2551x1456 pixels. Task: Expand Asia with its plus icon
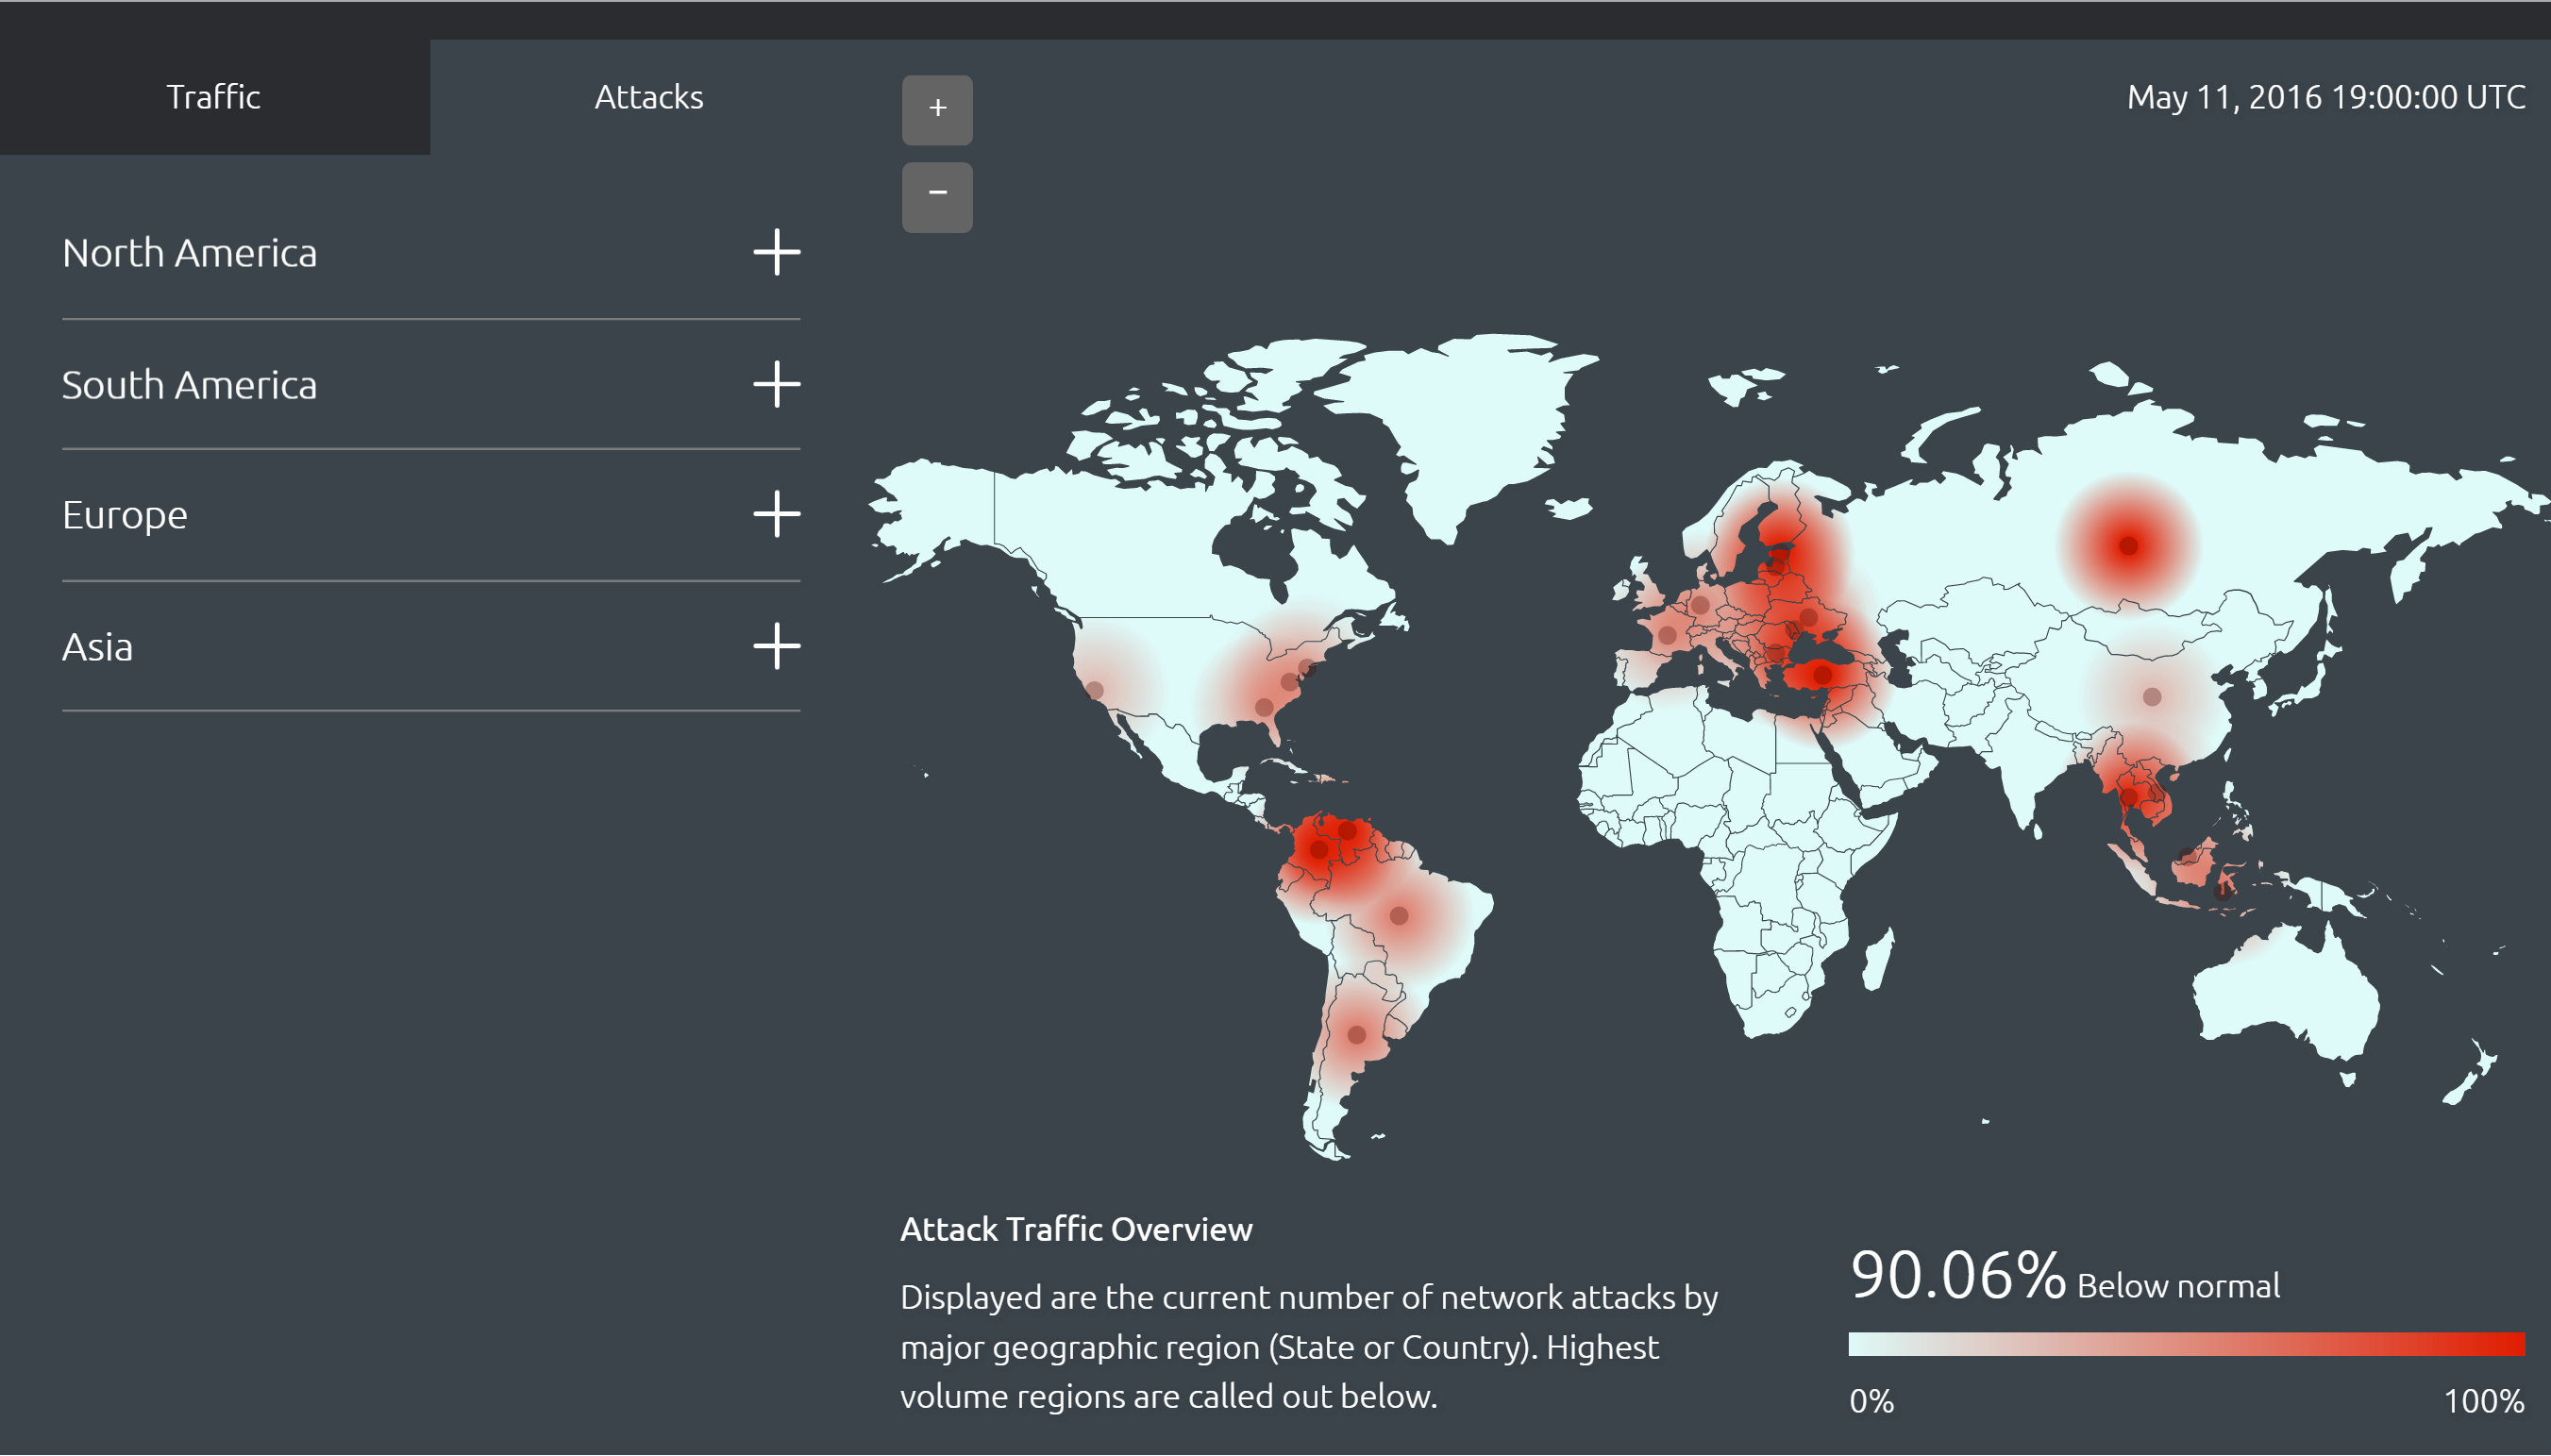click(x=776, y=646)
